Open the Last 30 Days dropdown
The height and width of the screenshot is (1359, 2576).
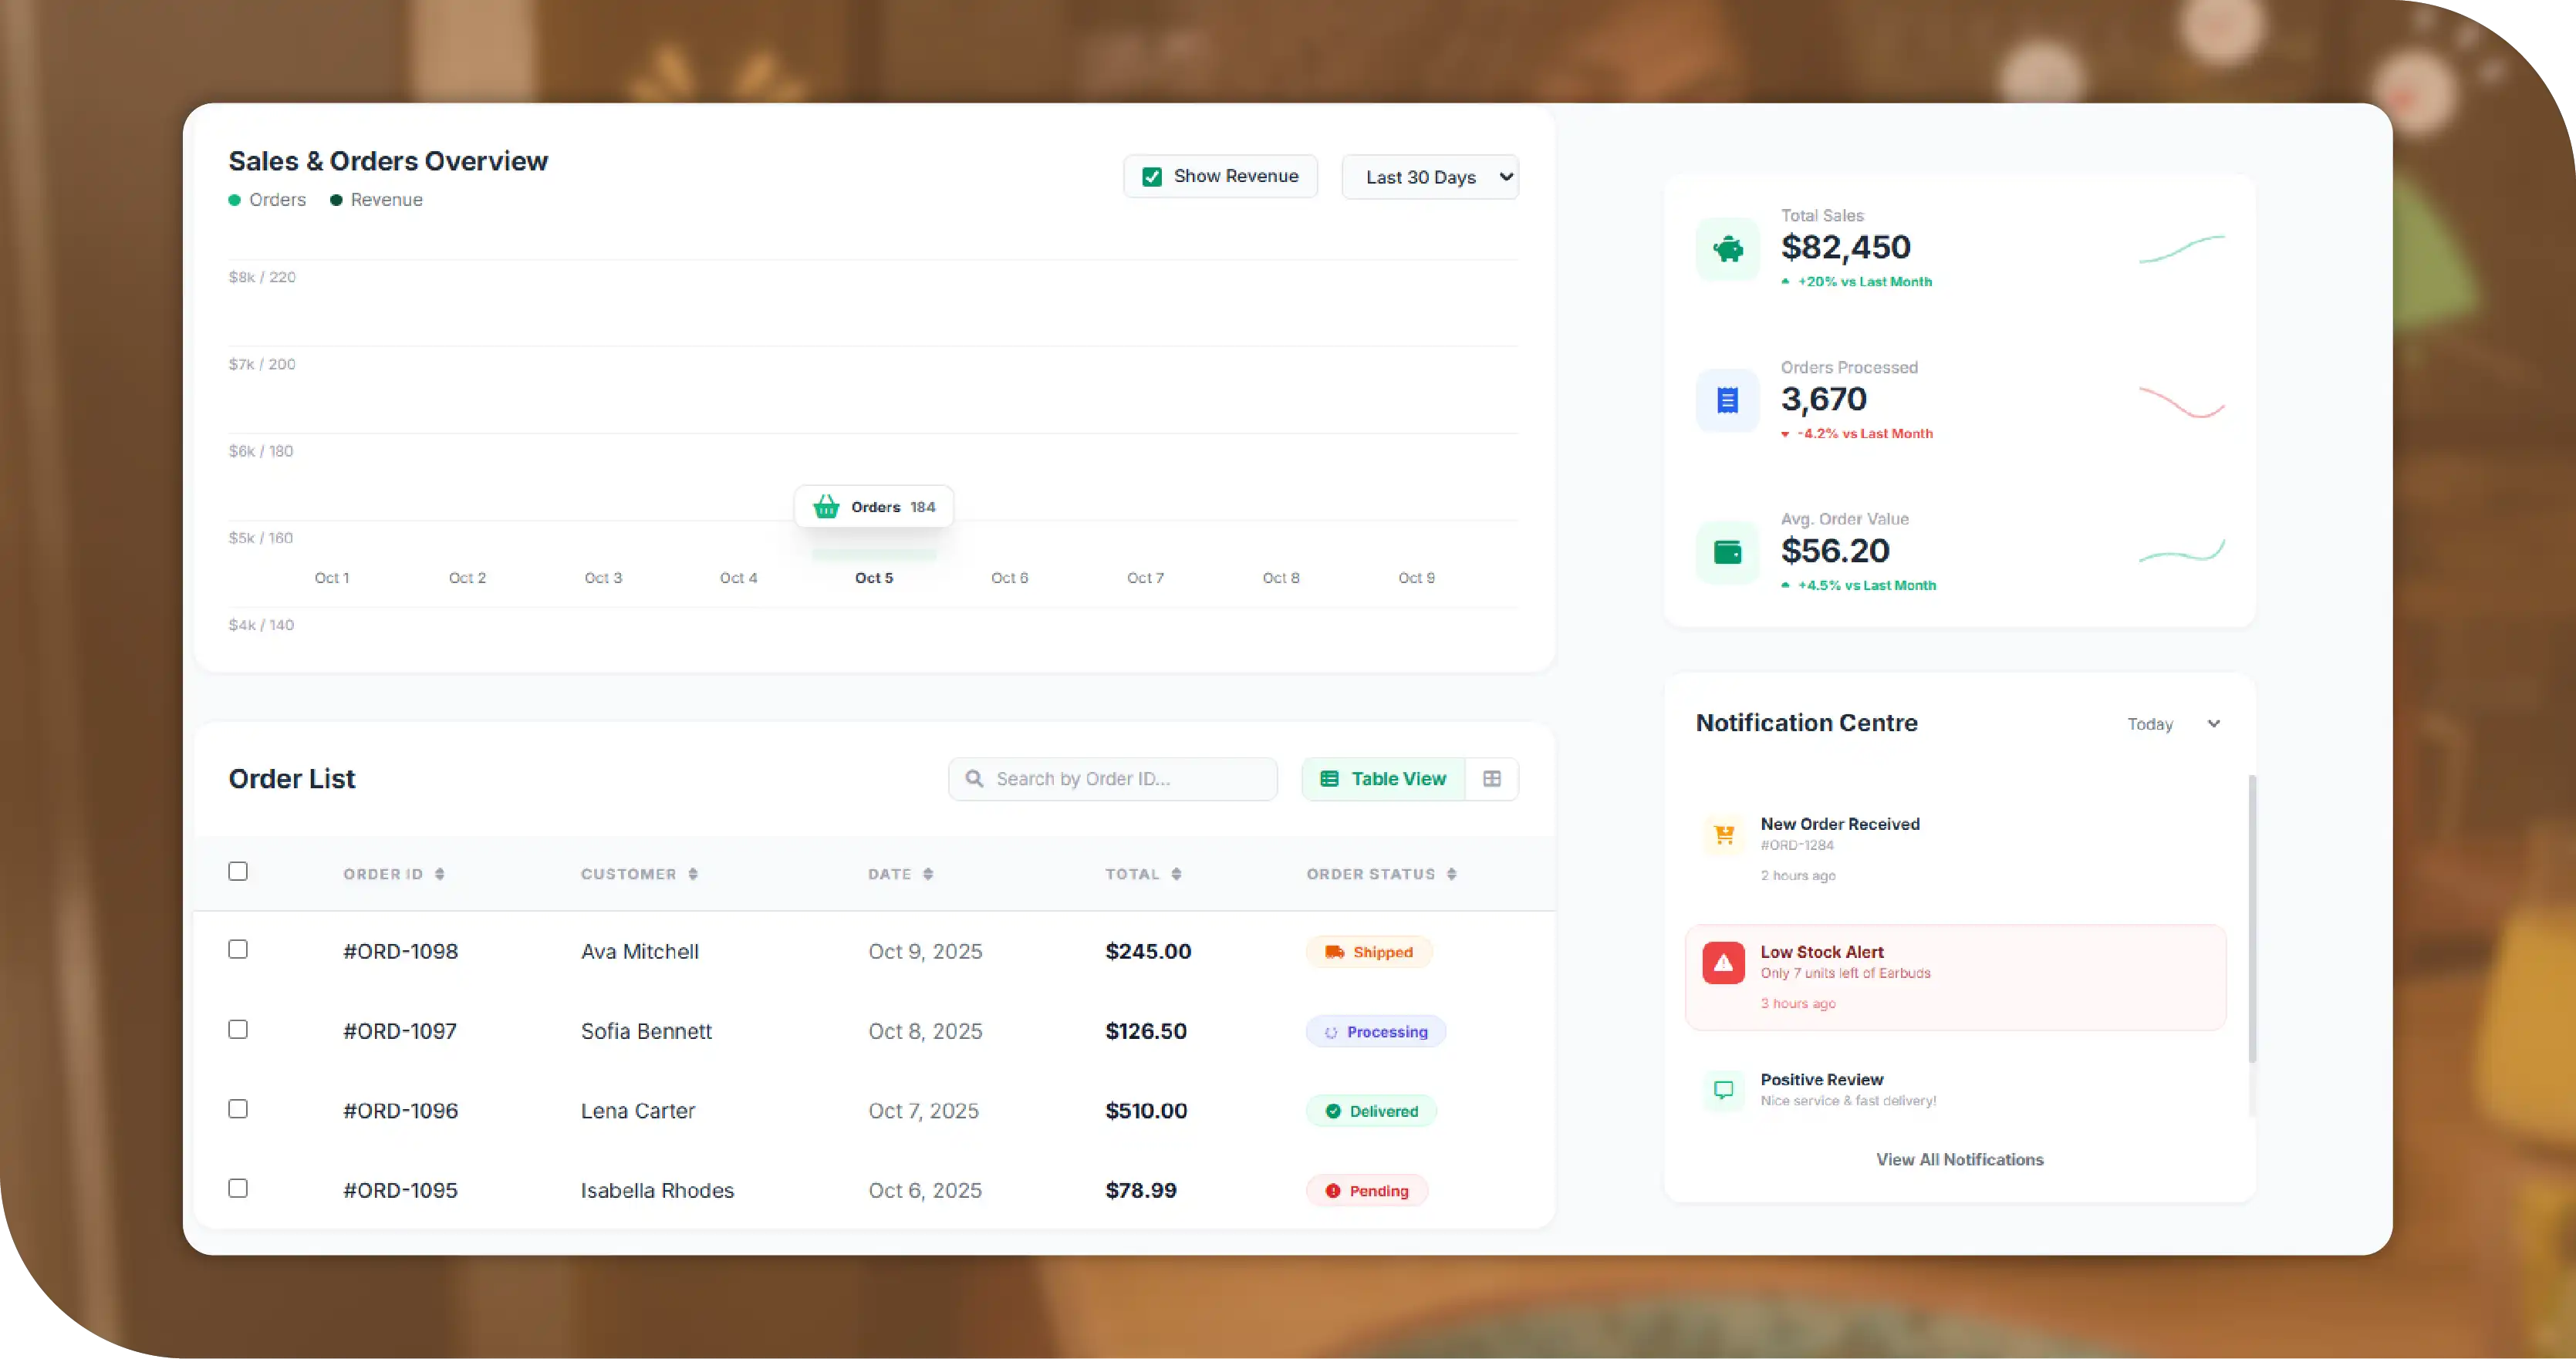1430,177
